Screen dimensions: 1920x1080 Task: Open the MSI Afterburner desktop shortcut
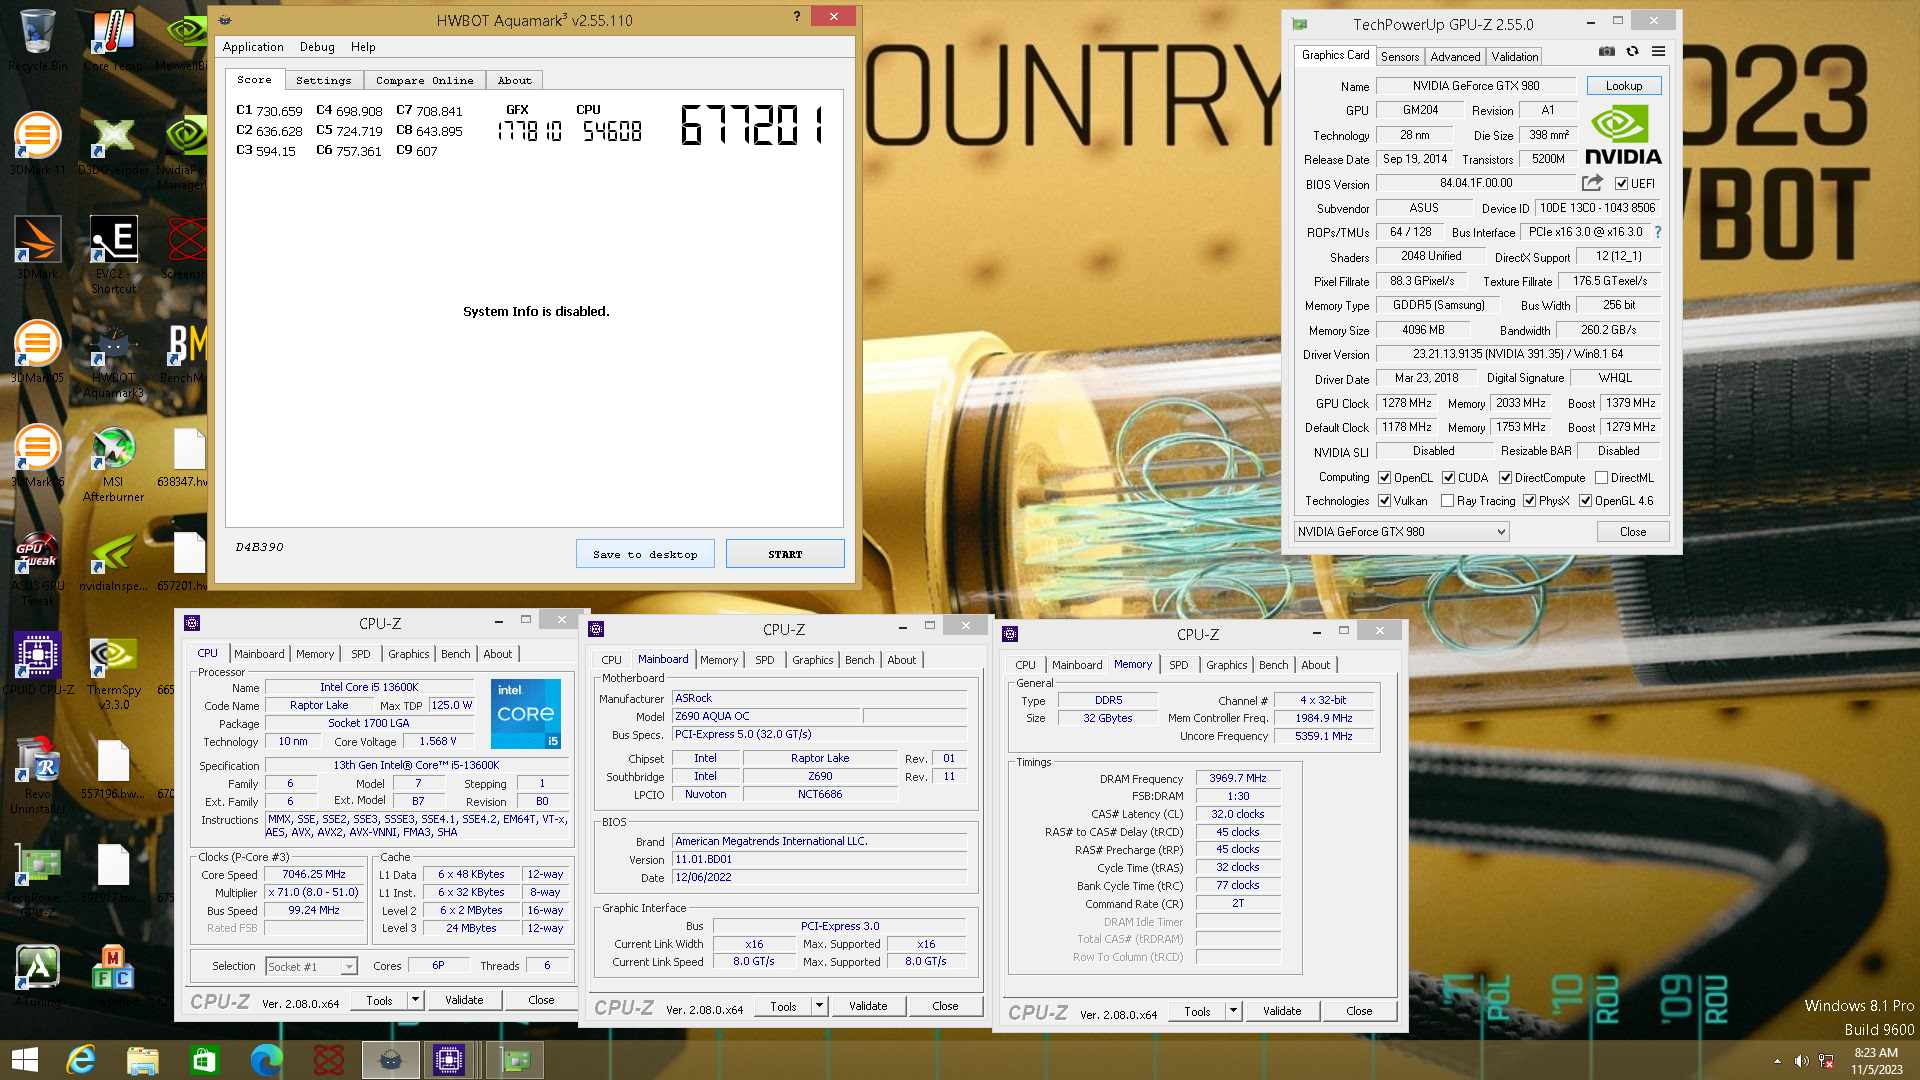click(x=113, y=464)
